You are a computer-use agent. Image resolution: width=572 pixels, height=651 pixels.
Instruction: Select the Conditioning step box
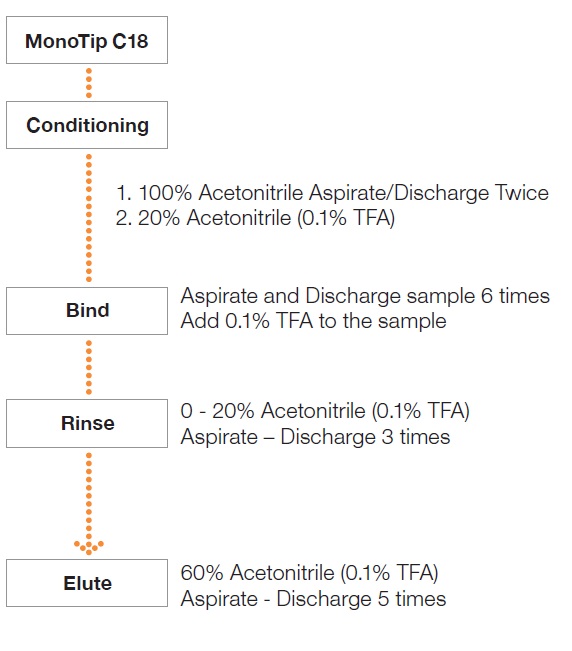87,125
